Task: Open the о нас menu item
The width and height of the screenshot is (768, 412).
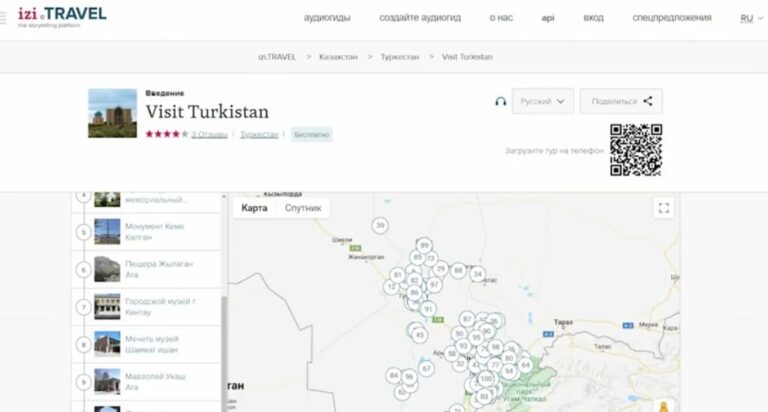Action: [501, 18]
